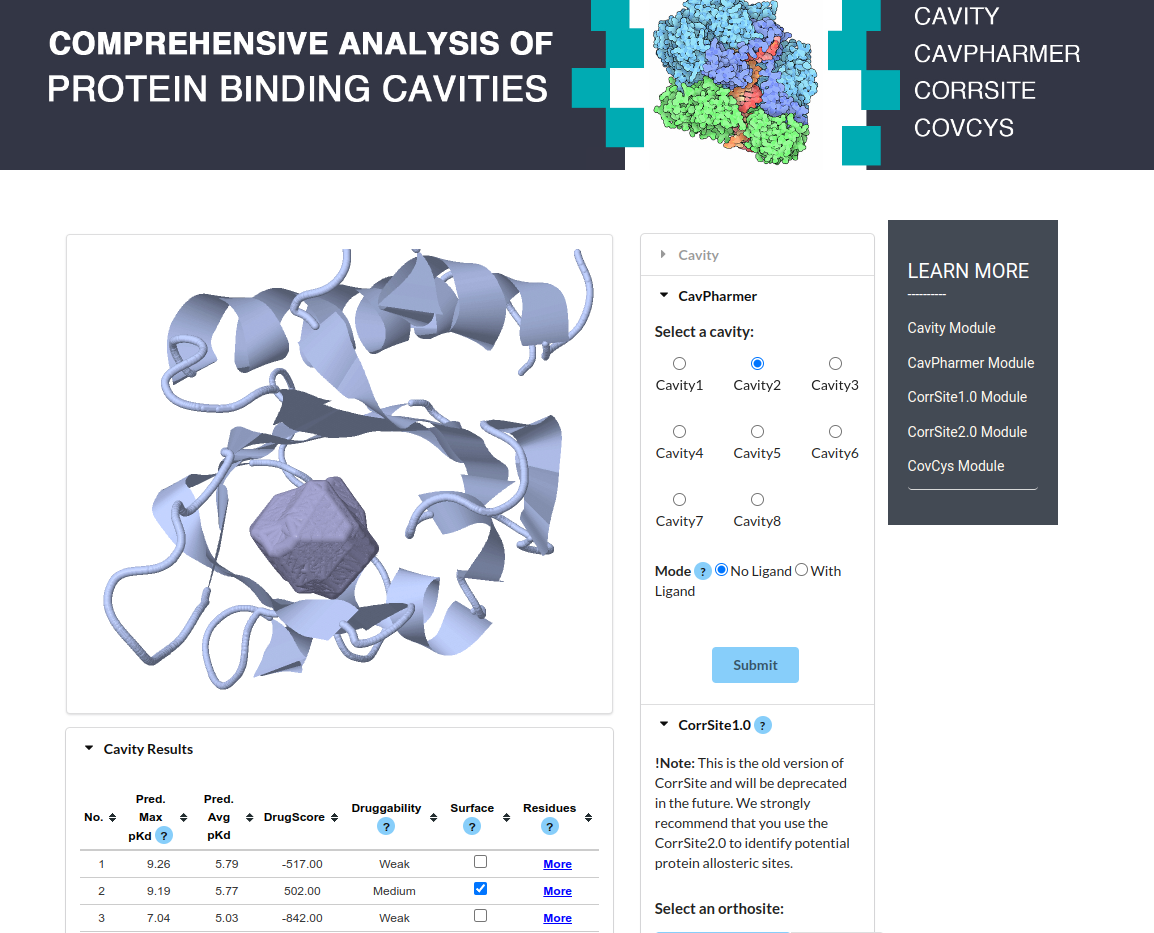The height and width of the screenshot is (933, 1154).
Task: Enable the Surface checkbox for cavity 1
Action: 481,862
